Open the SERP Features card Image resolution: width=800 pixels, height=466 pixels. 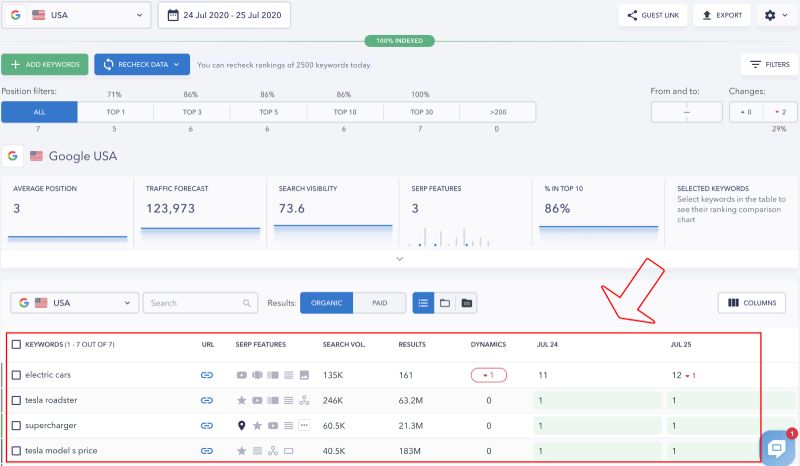coord(465,212)
